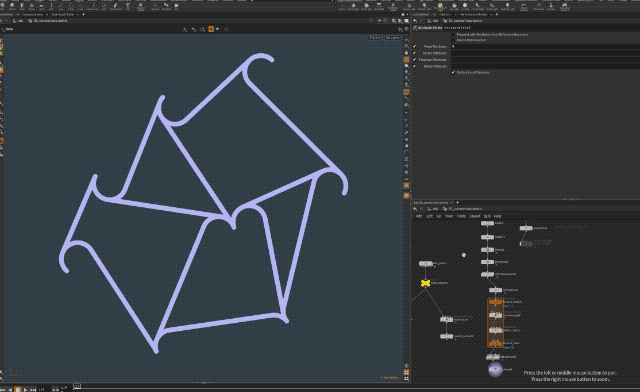Select the topmost node in the main chain

click(x=487, y=223)
